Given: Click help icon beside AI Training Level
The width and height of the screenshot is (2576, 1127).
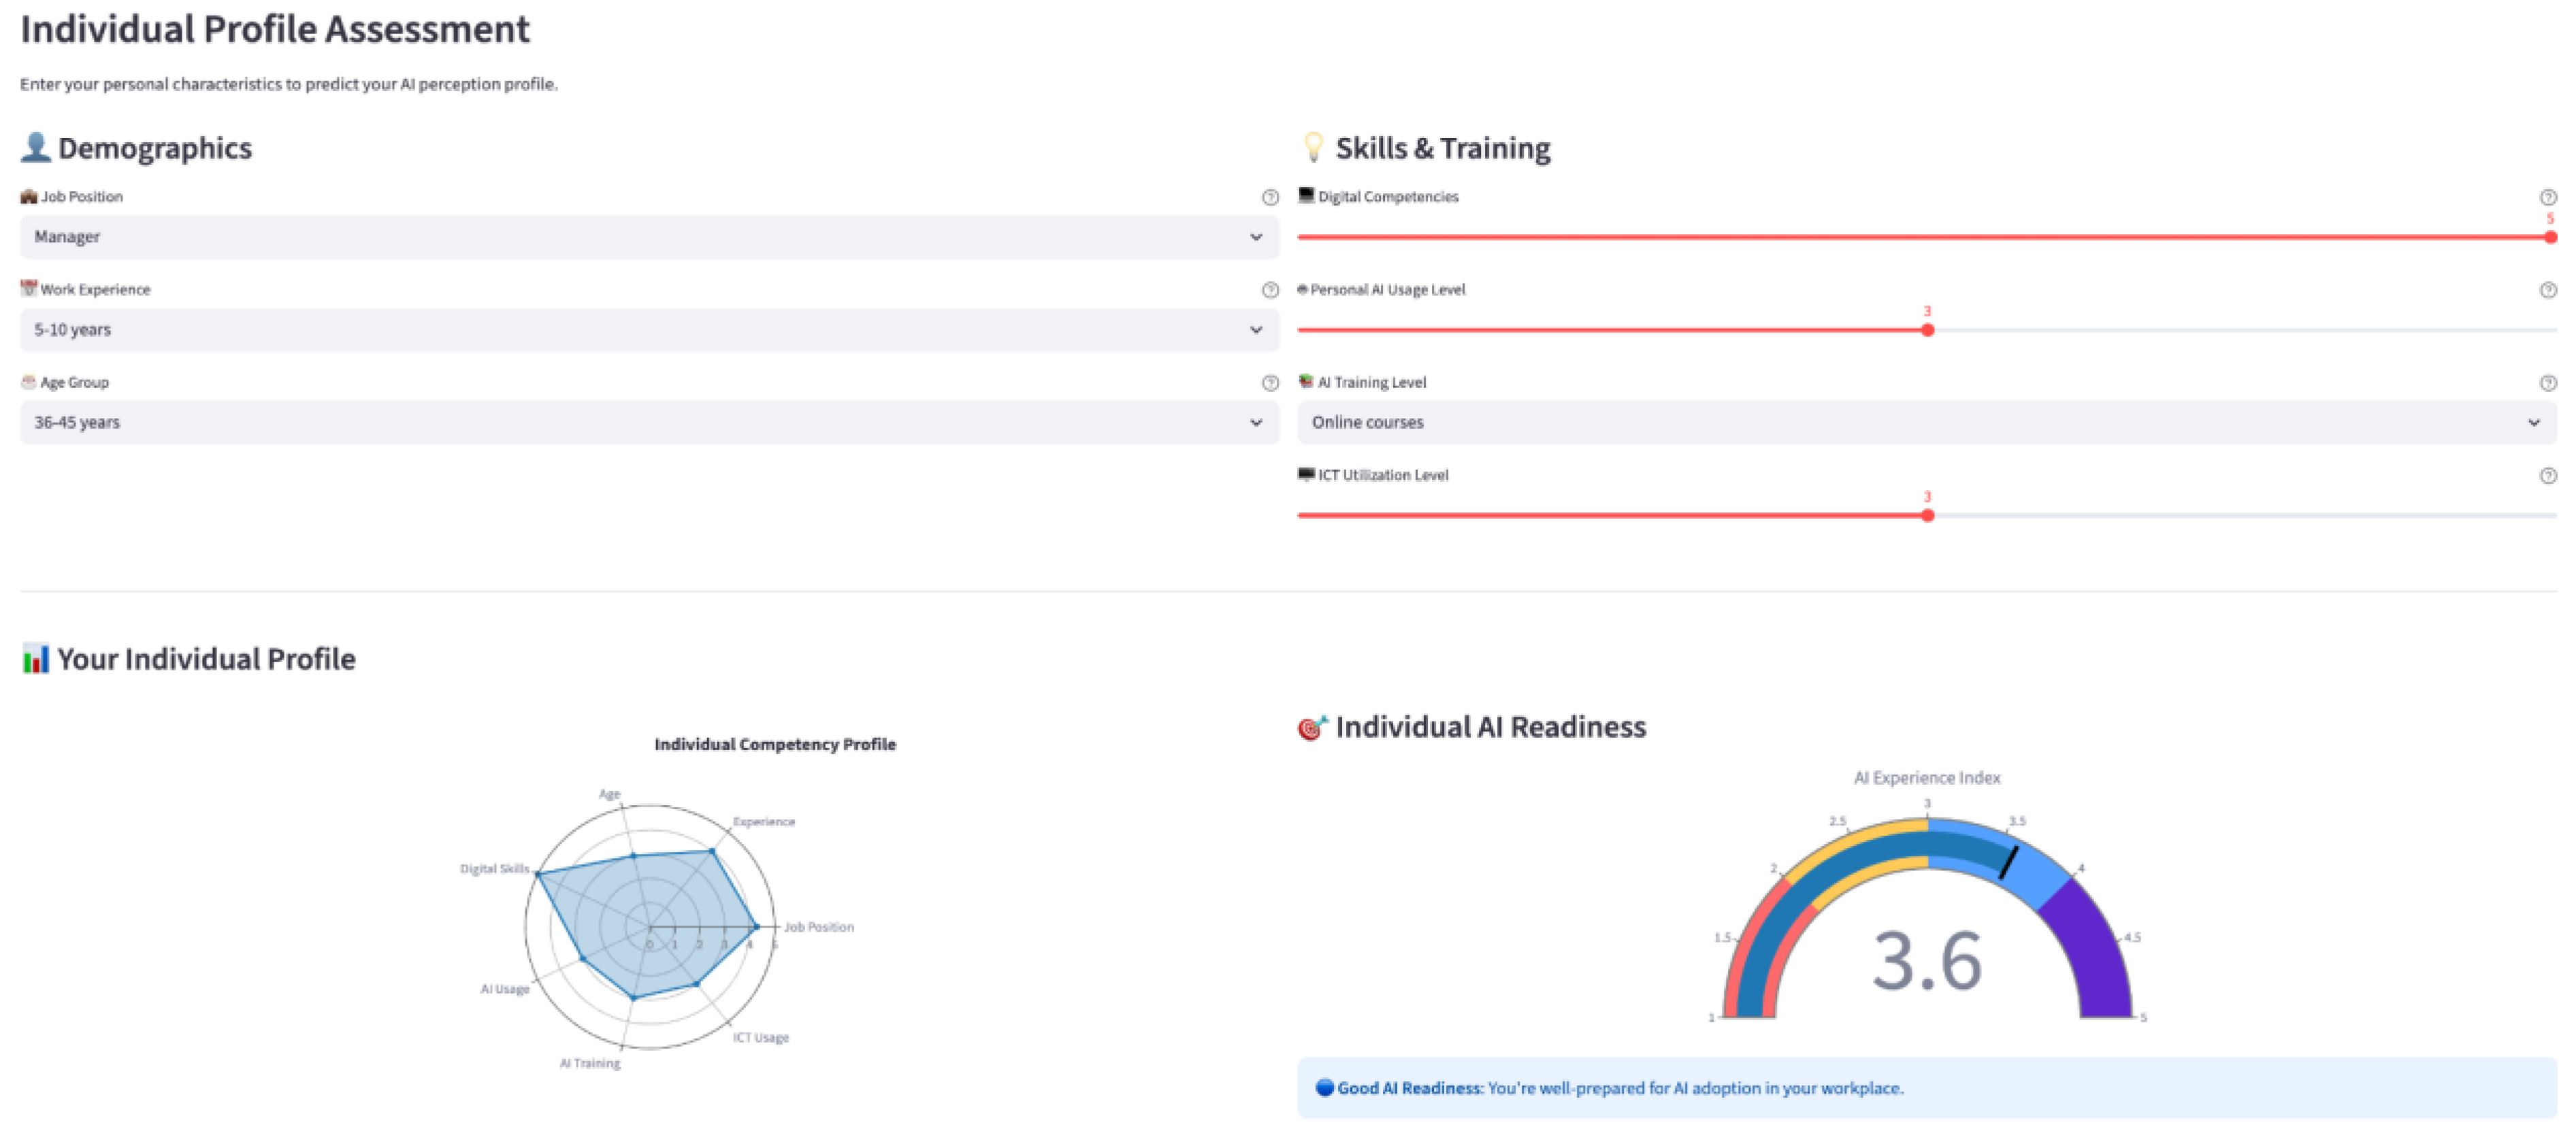Looking at the screenshot, I should pyautogui.click(x=2548, y=383).
